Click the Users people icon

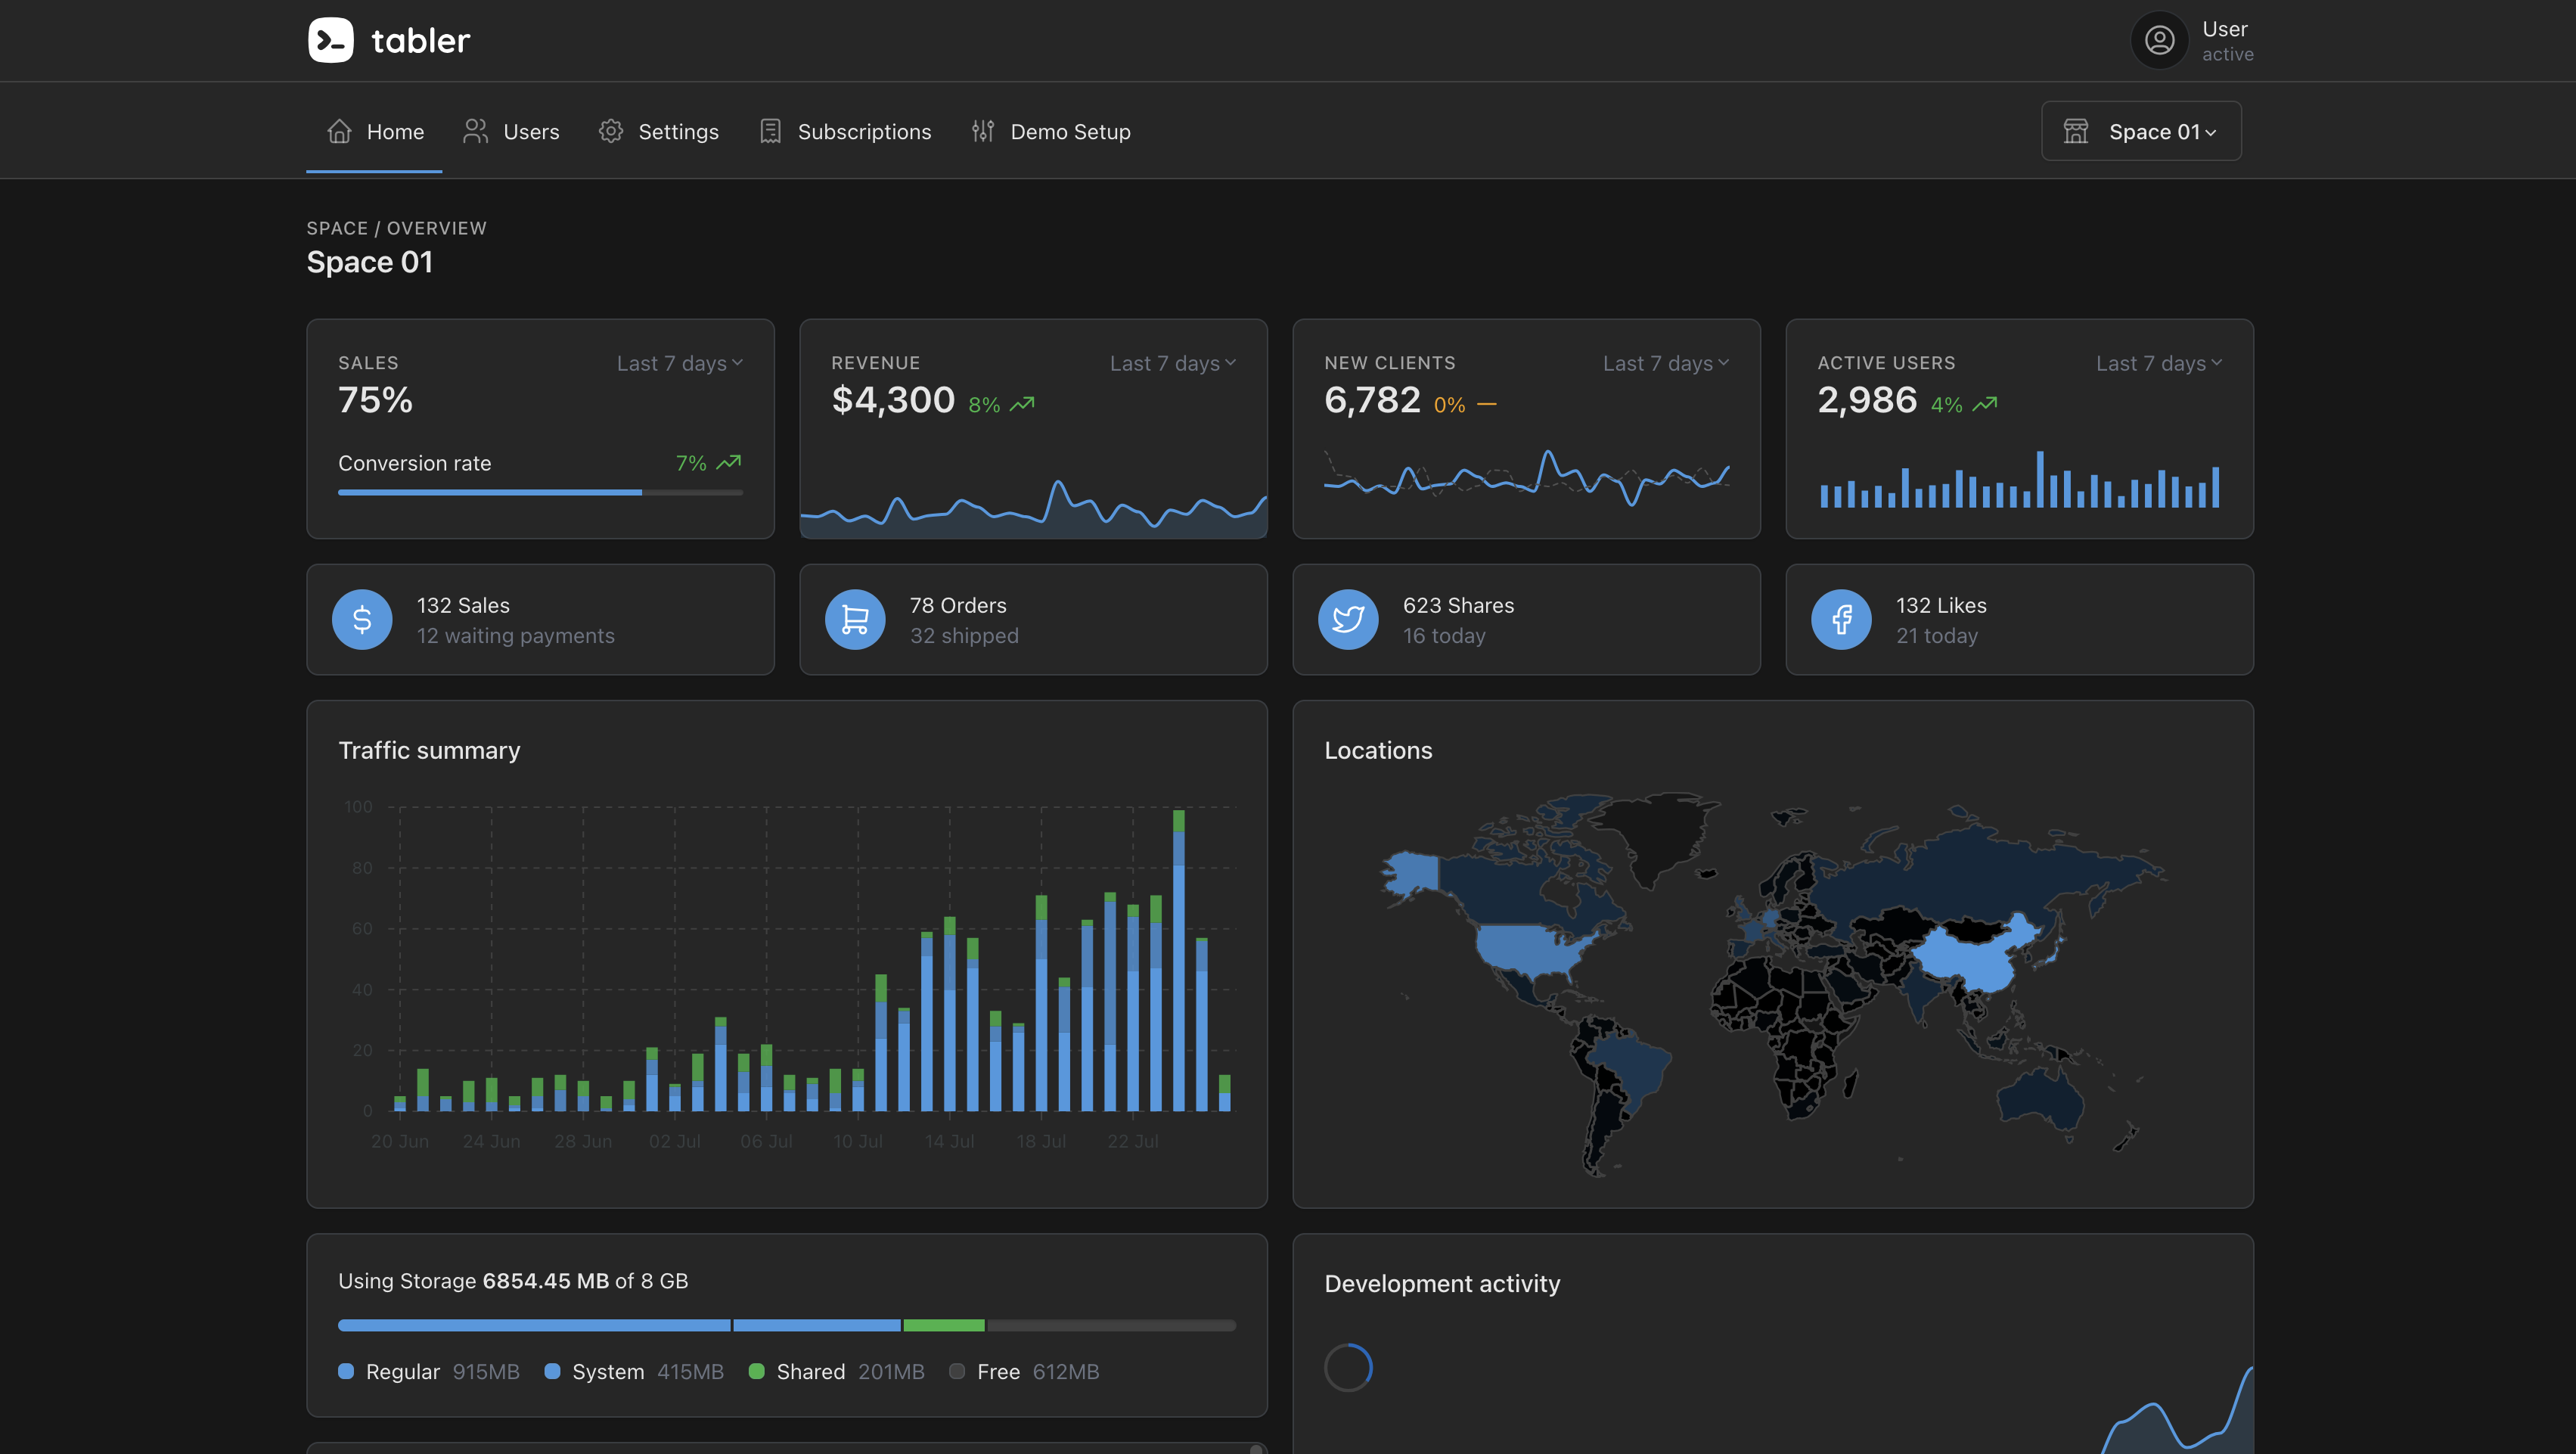click(476, 131)
